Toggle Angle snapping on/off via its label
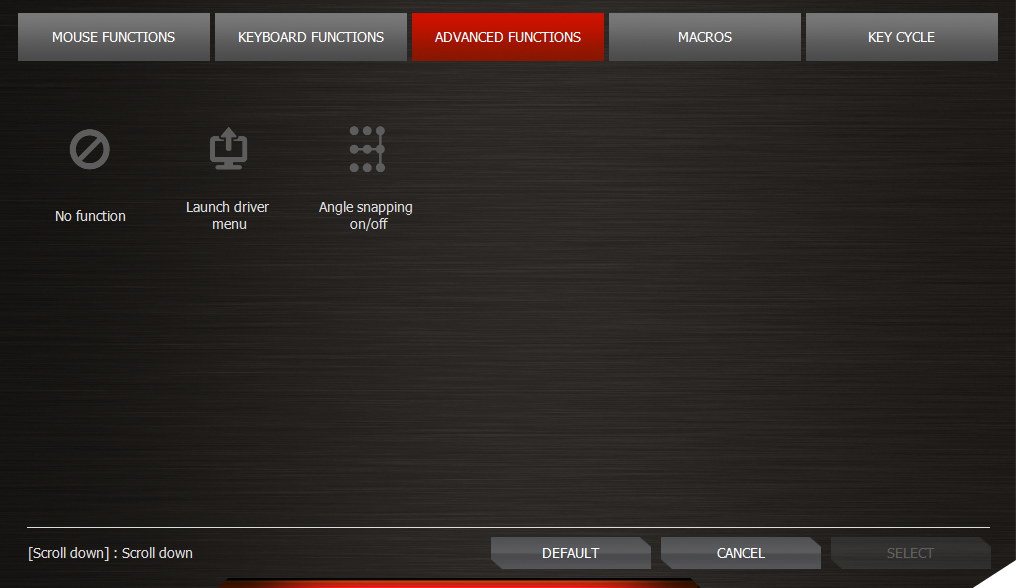The image size is (1016, 588). pos(366,216)
